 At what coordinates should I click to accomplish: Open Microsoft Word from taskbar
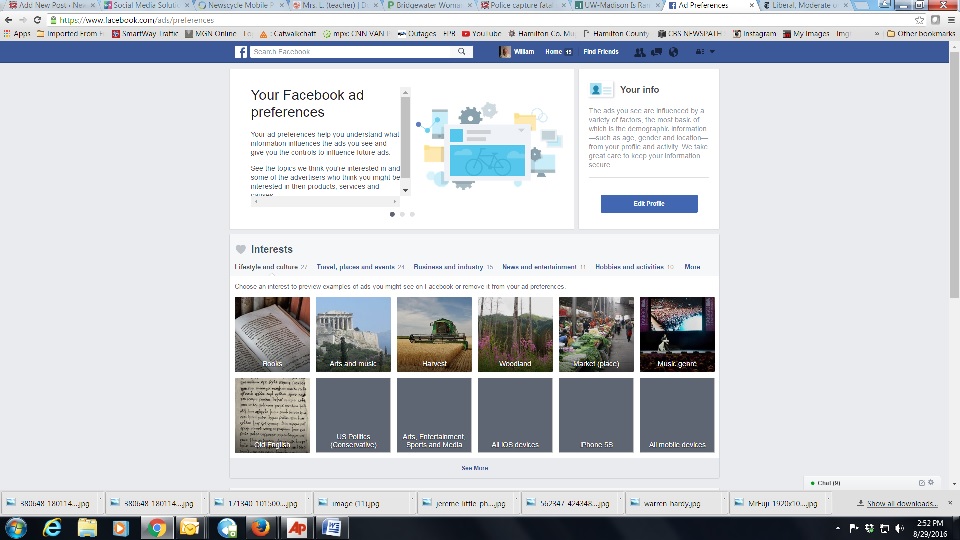332,528
